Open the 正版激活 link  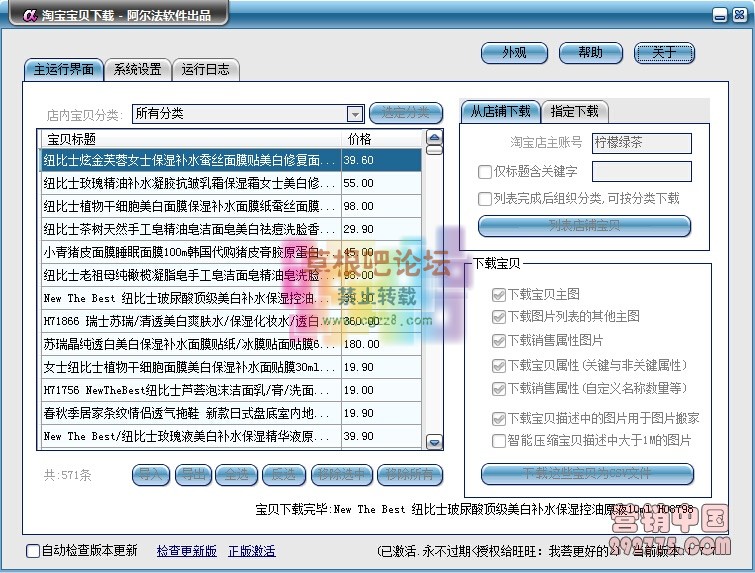click(252, 551)
